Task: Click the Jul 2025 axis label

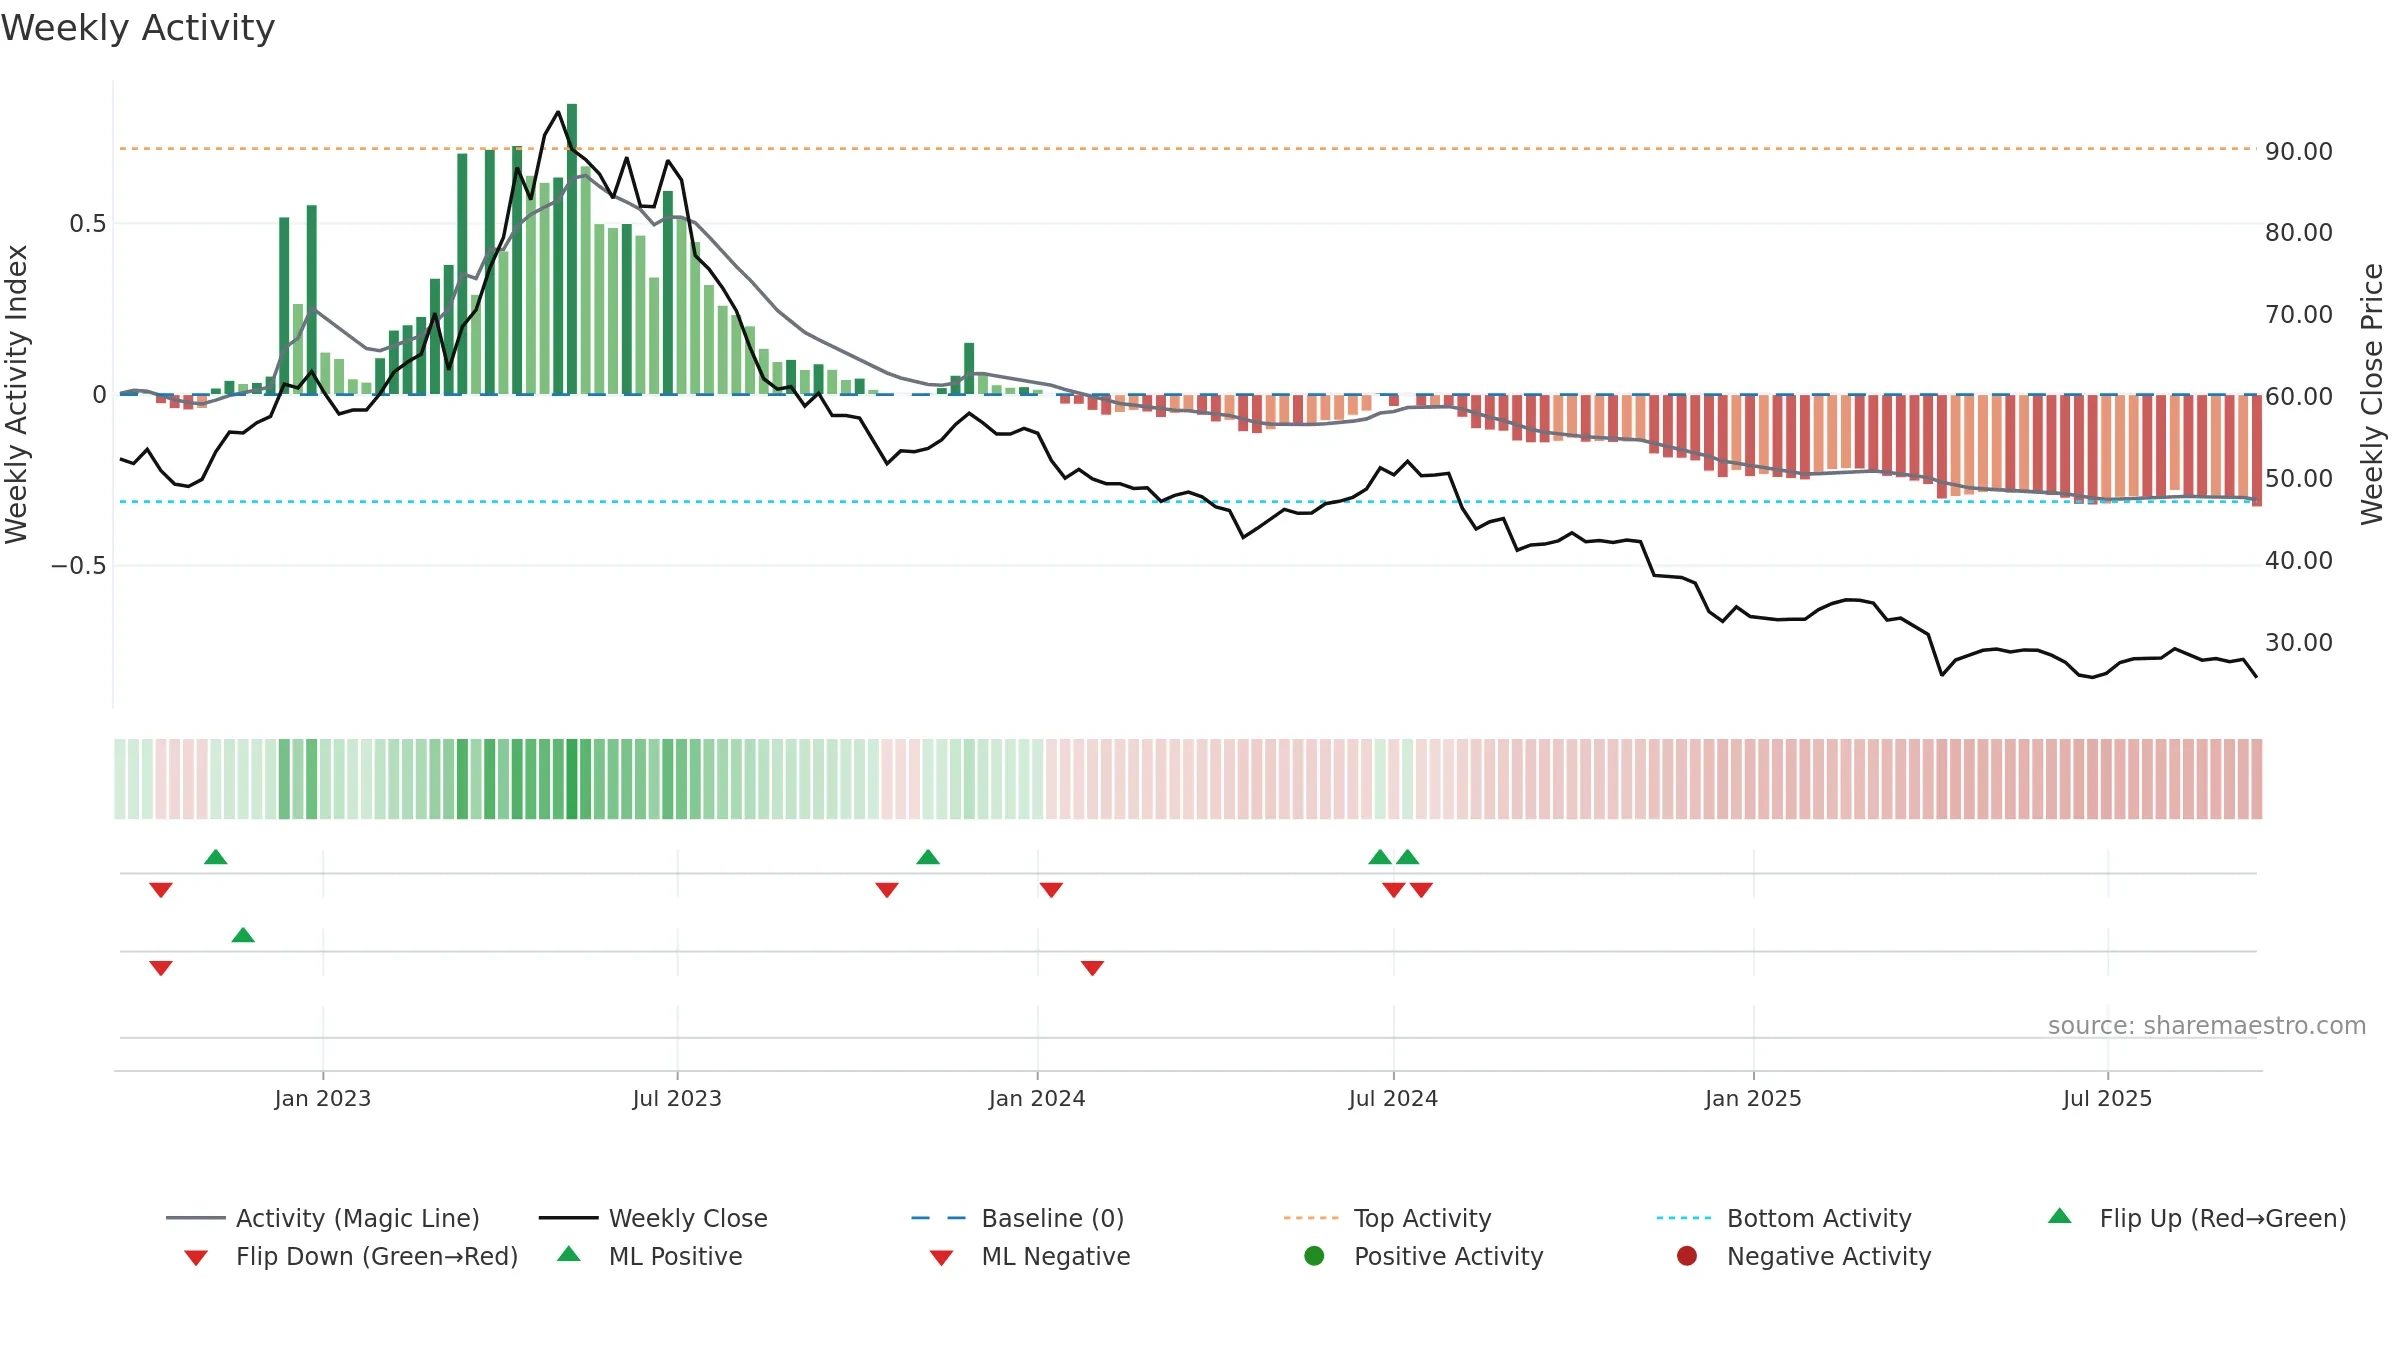Action: click(2107, 1099)
